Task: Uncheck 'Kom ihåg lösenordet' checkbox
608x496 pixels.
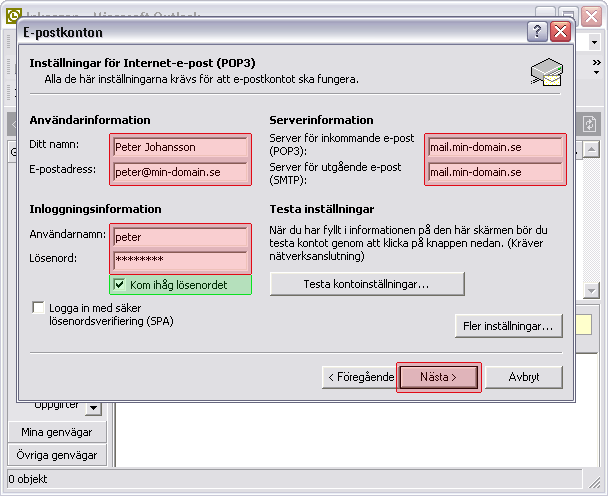Action: coord(118,285)
